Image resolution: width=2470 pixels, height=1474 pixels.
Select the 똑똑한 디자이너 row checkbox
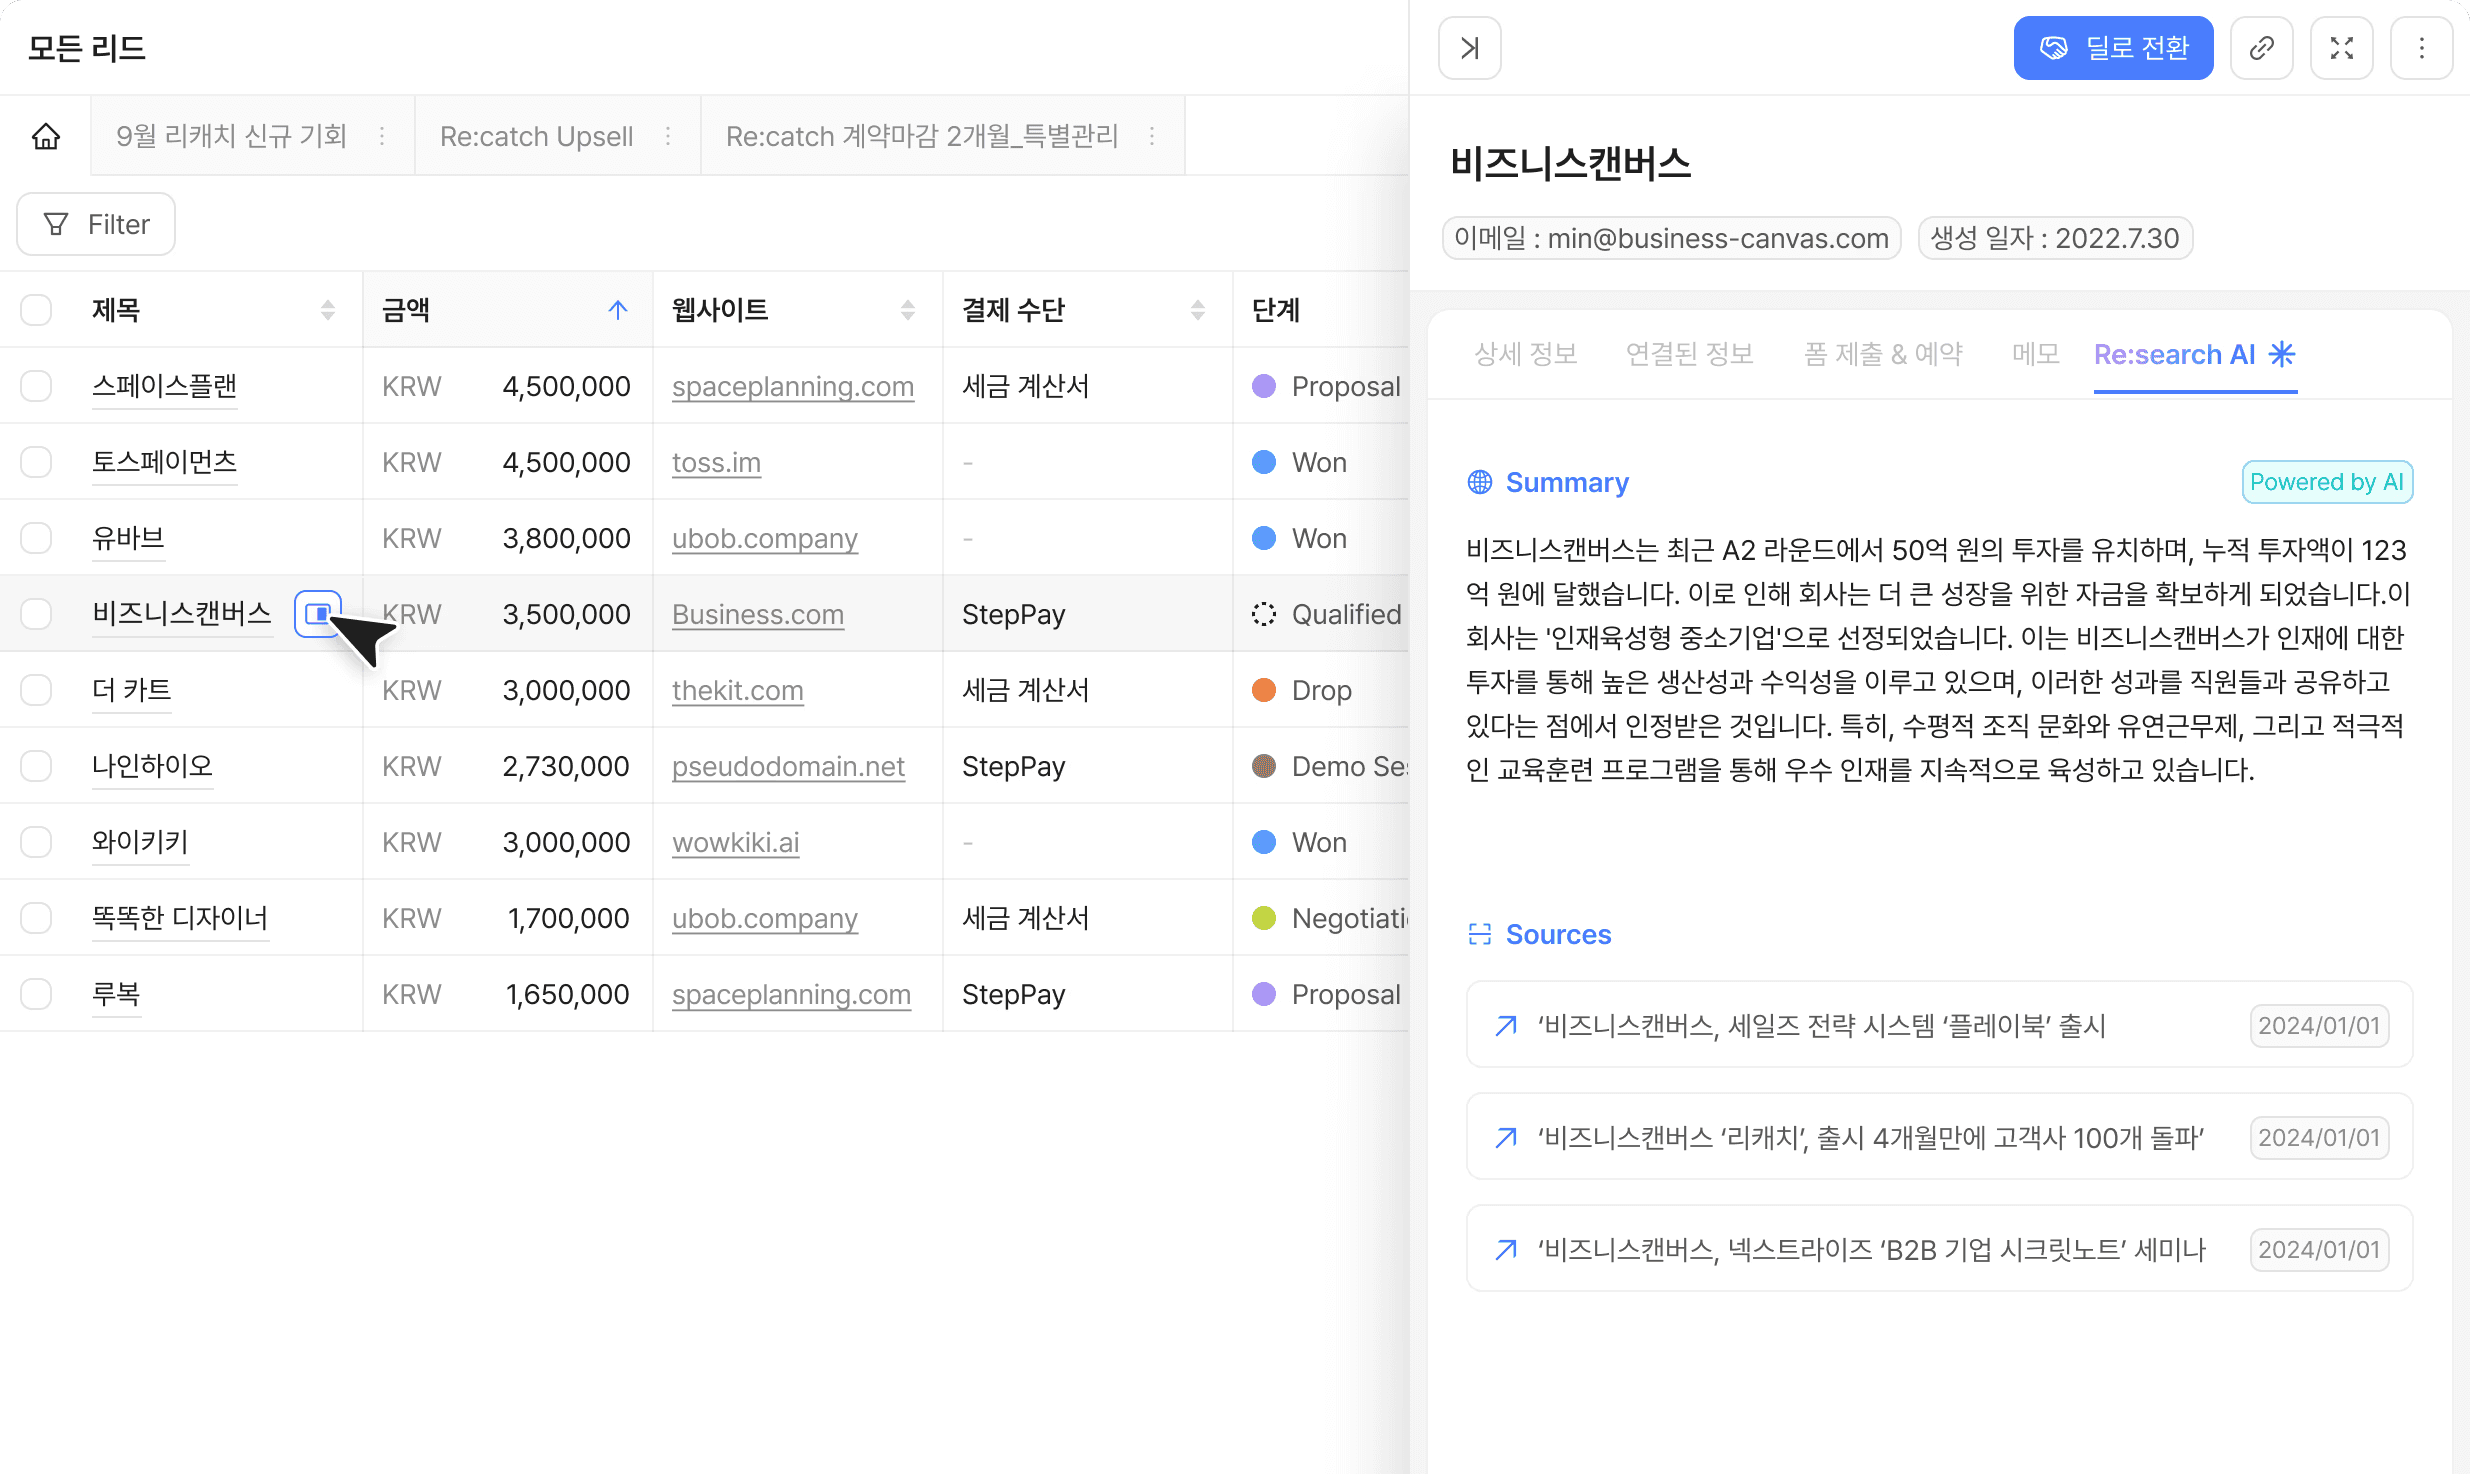(36, 918)
